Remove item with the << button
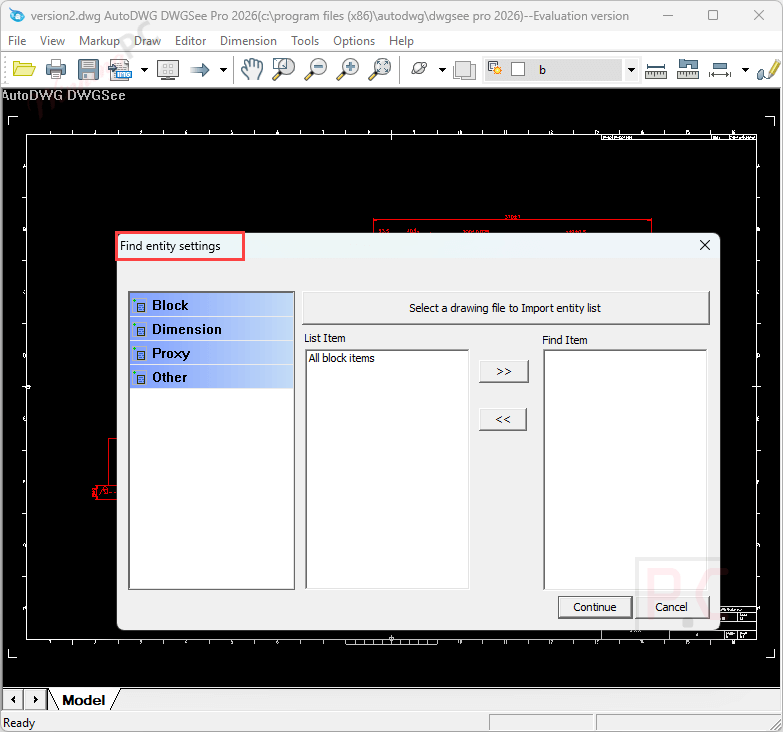The height and width of the screenshot is (732, 783). [x=503, y=419]
